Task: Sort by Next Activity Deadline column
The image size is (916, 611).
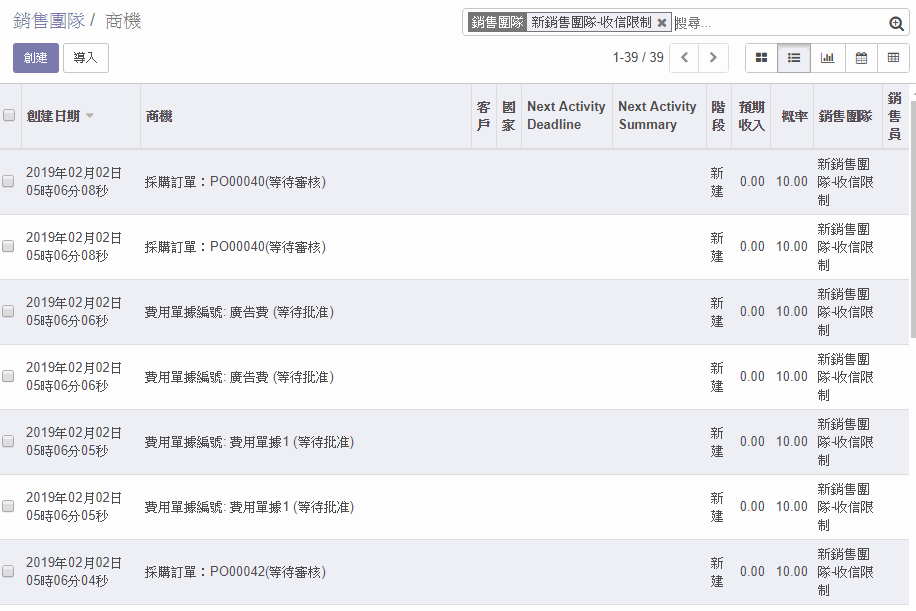Action: click(566, 116)
